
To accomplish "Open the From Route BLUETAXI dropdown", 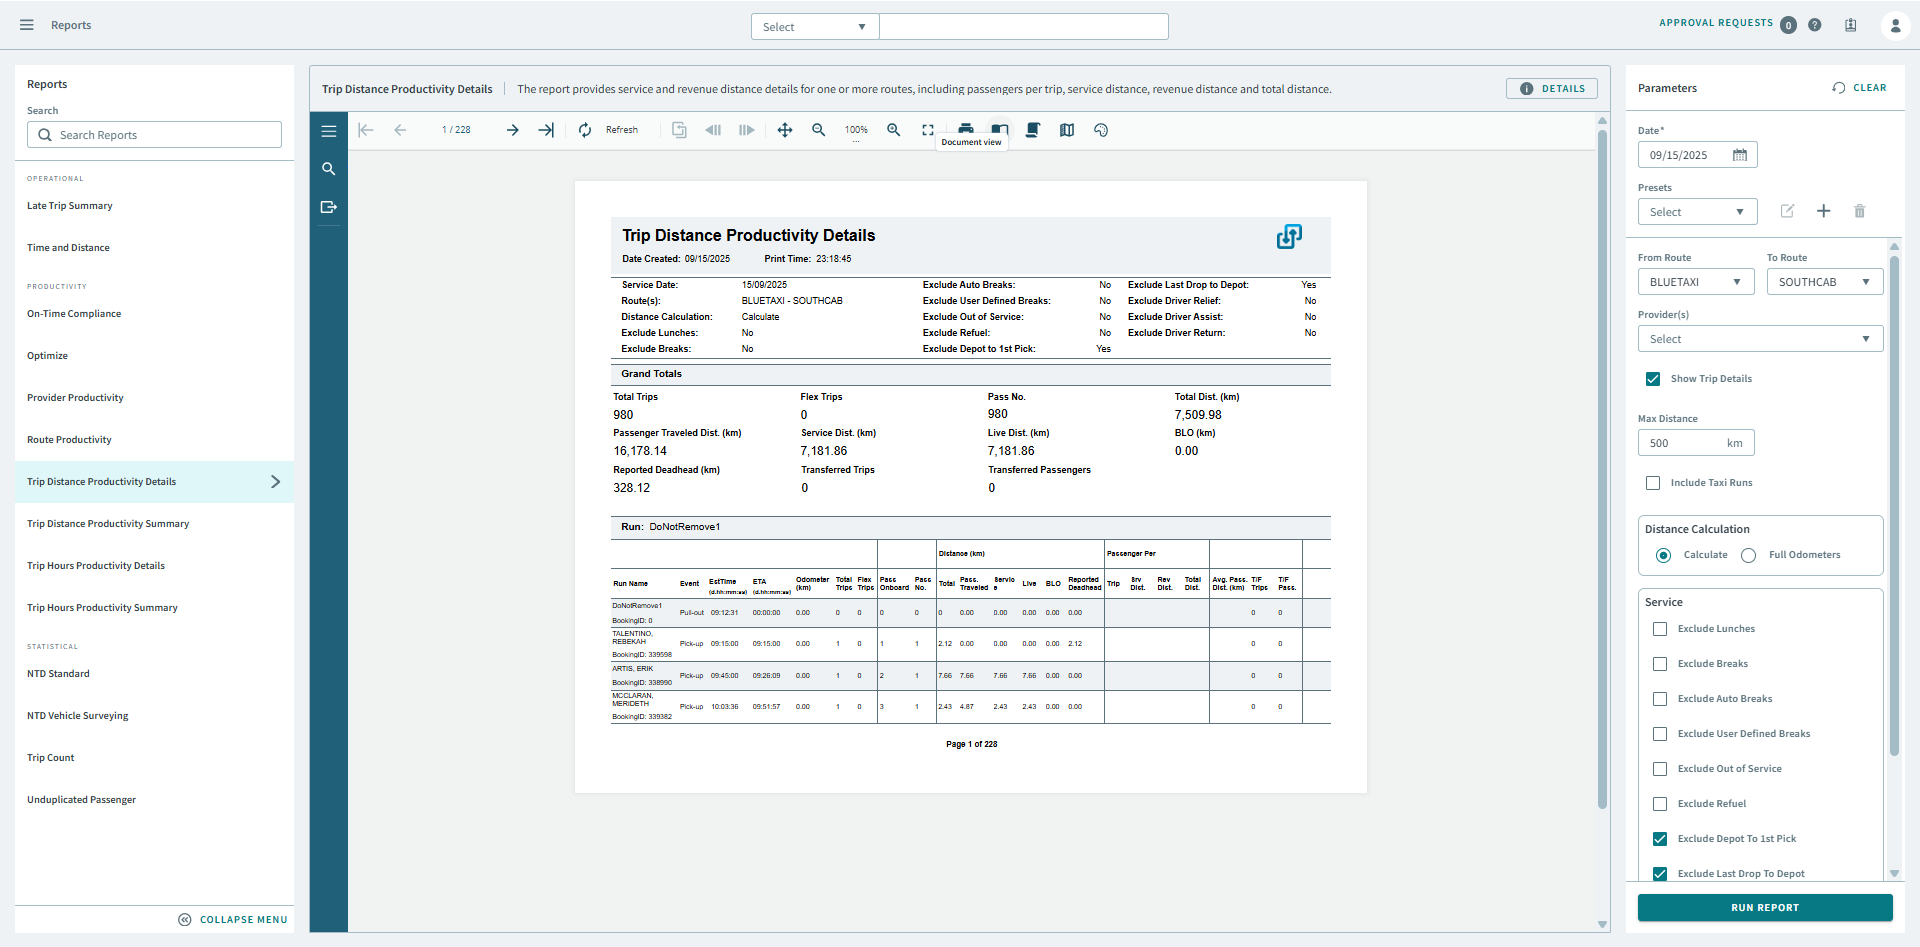I will pos(1695,281).
